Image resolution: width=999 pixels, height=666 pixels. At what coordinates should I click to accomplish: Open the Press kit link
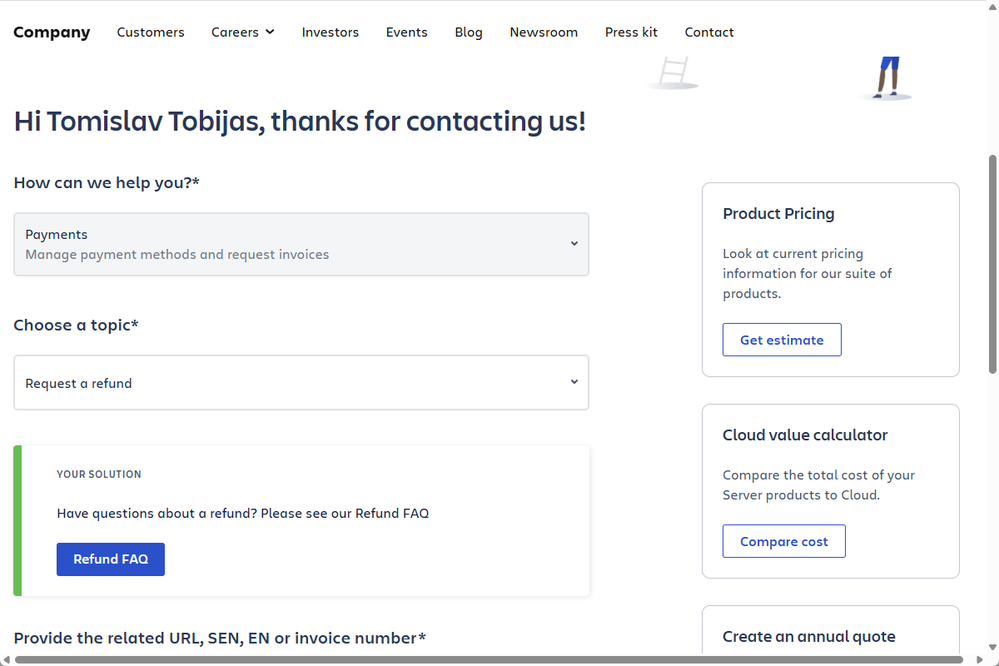pos(631,32)
